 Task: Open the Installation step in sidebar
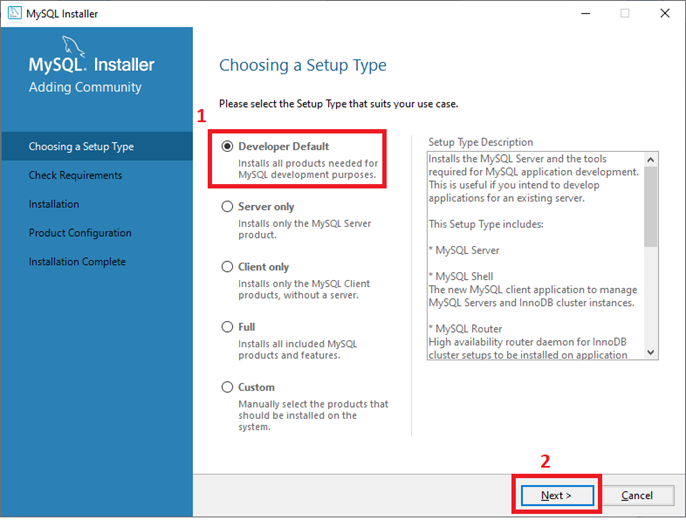point(54,204)
